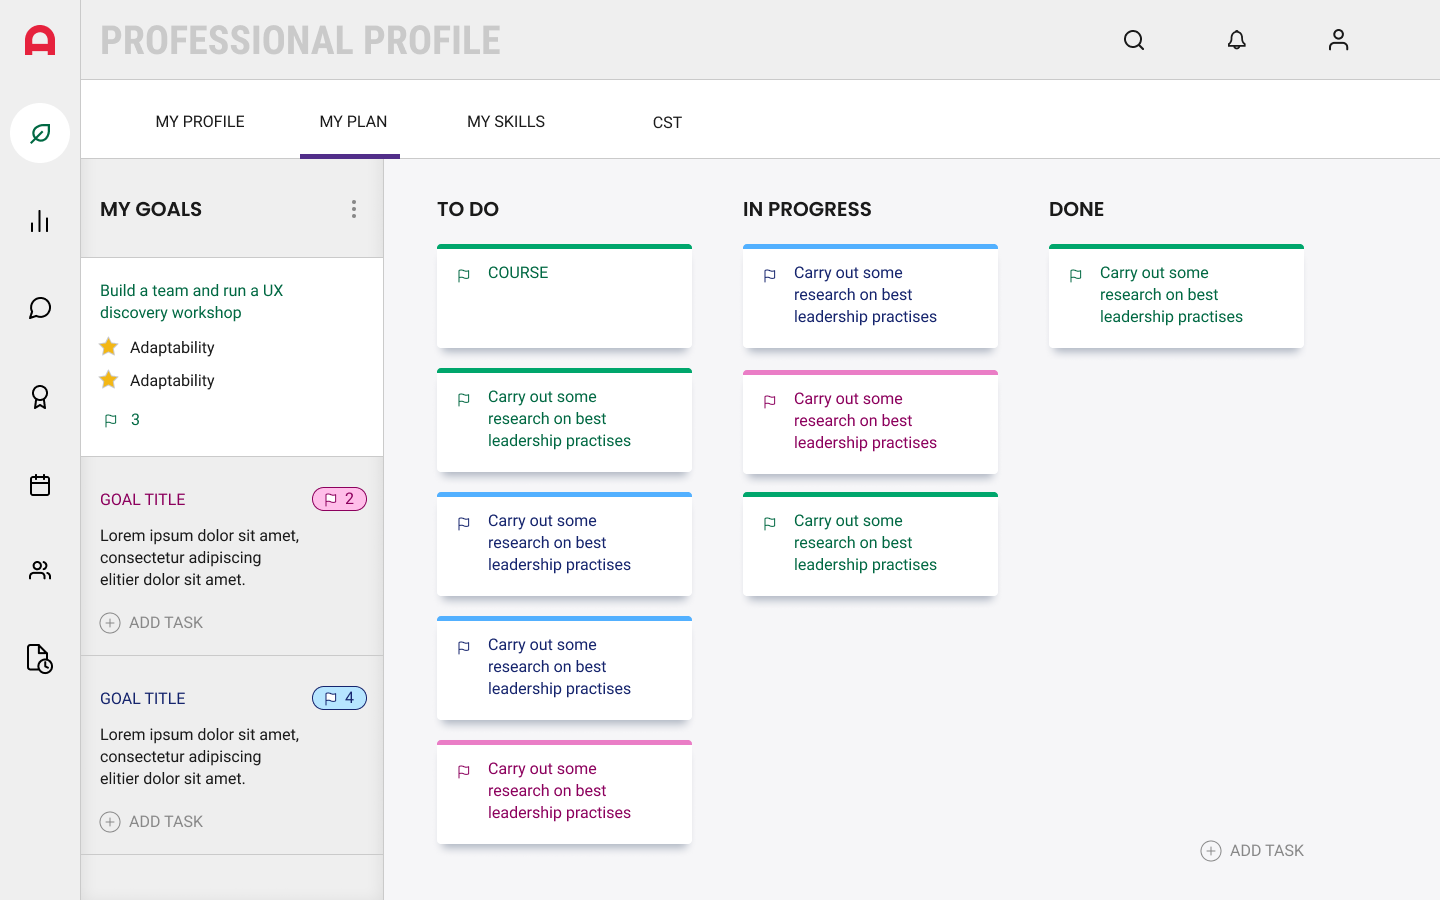Click the plus icon of bottom-right ADD TASK
This screenshot has height=900, width=1440.
pos(1211,851)
